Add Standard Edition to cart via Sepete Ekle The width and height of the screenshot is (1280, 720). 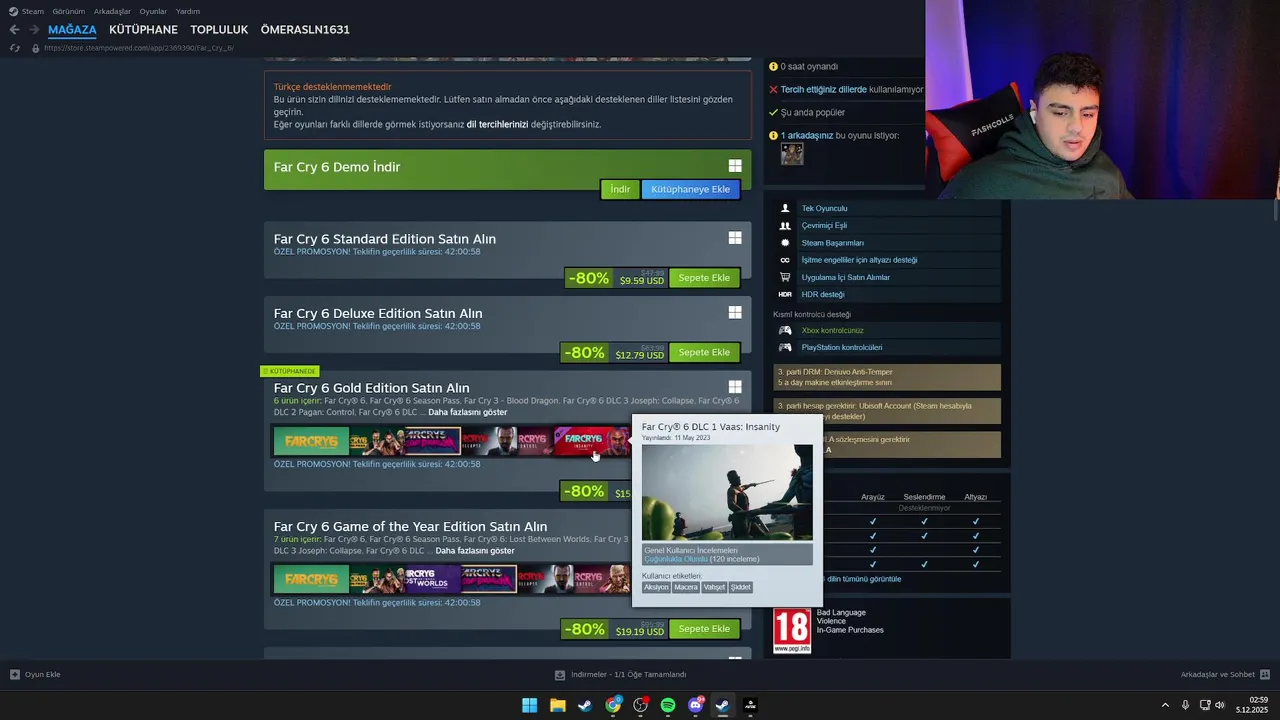(x=704, y=278)
